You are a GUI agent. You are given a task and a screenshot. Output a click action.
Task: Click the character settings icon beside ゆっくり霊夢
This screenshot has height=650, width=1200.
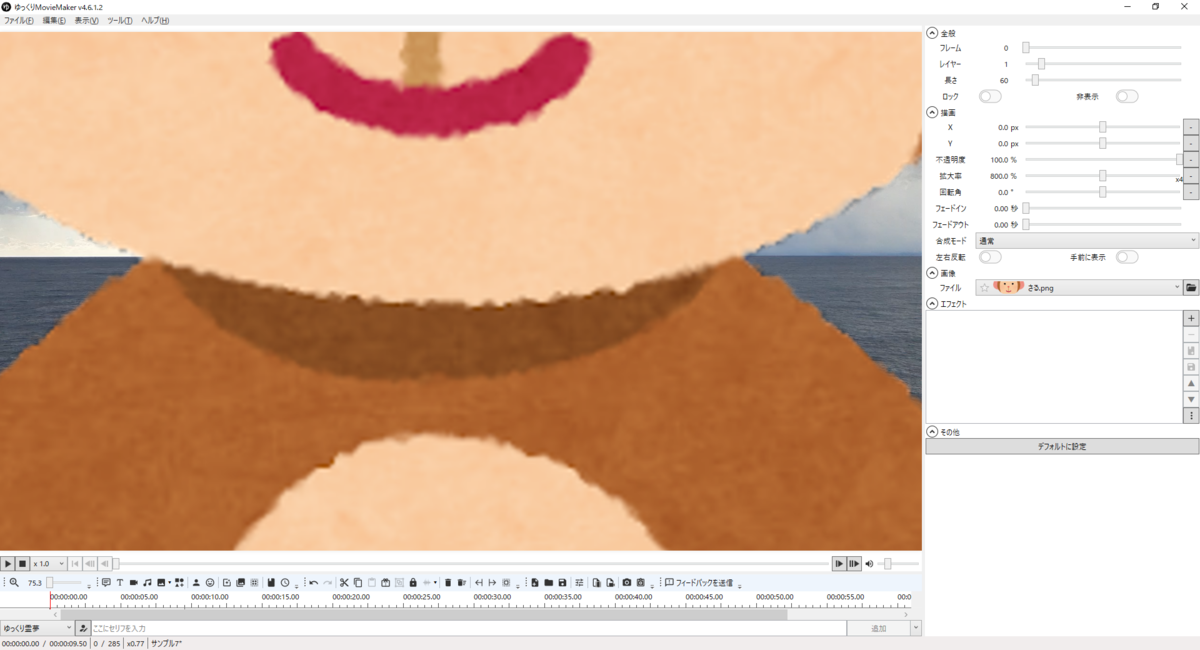coord(83,628)
